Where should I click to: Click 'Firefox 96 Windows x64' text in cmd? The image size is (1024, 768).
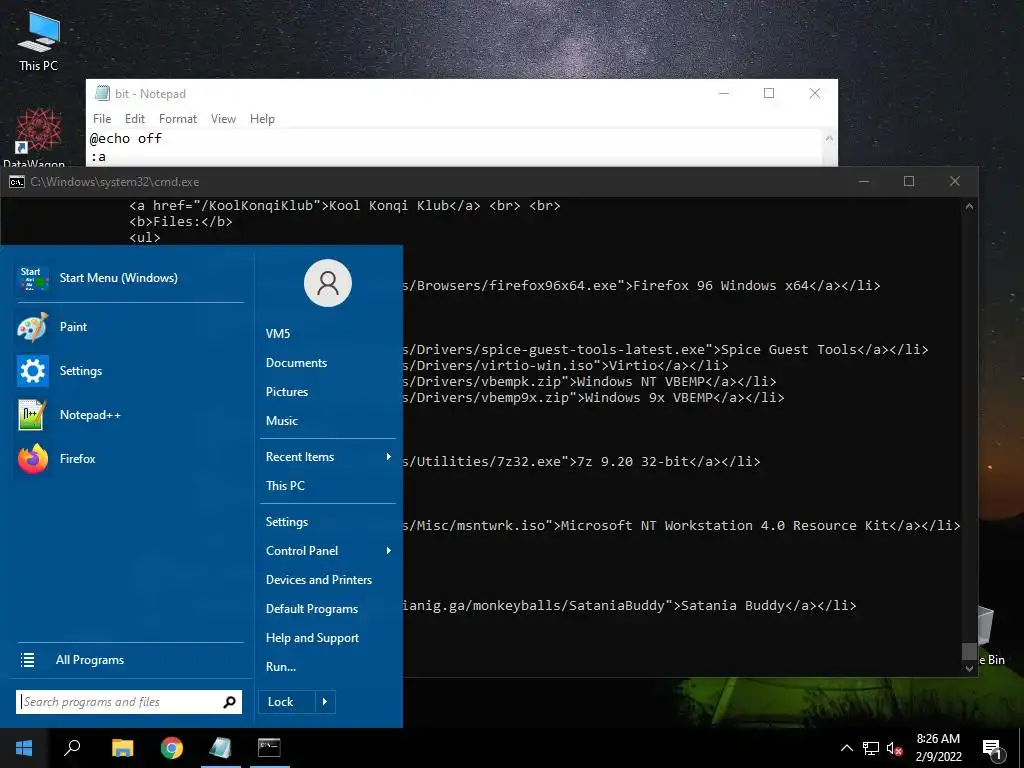(x=721, y=285)
